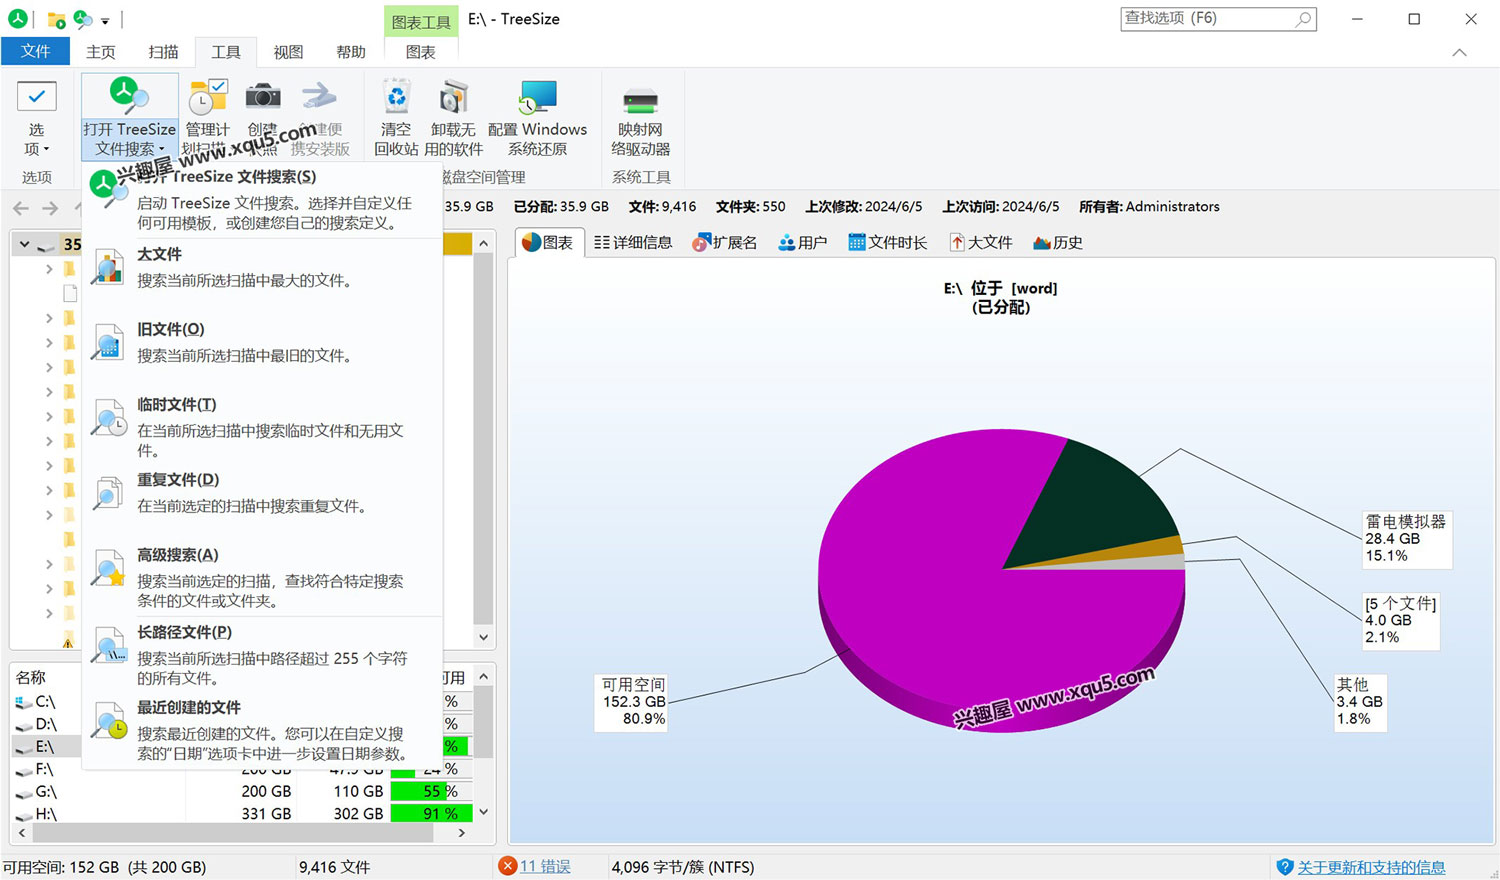Click the 名称 column header
The image size is (1500, 880).
(31, 677)
